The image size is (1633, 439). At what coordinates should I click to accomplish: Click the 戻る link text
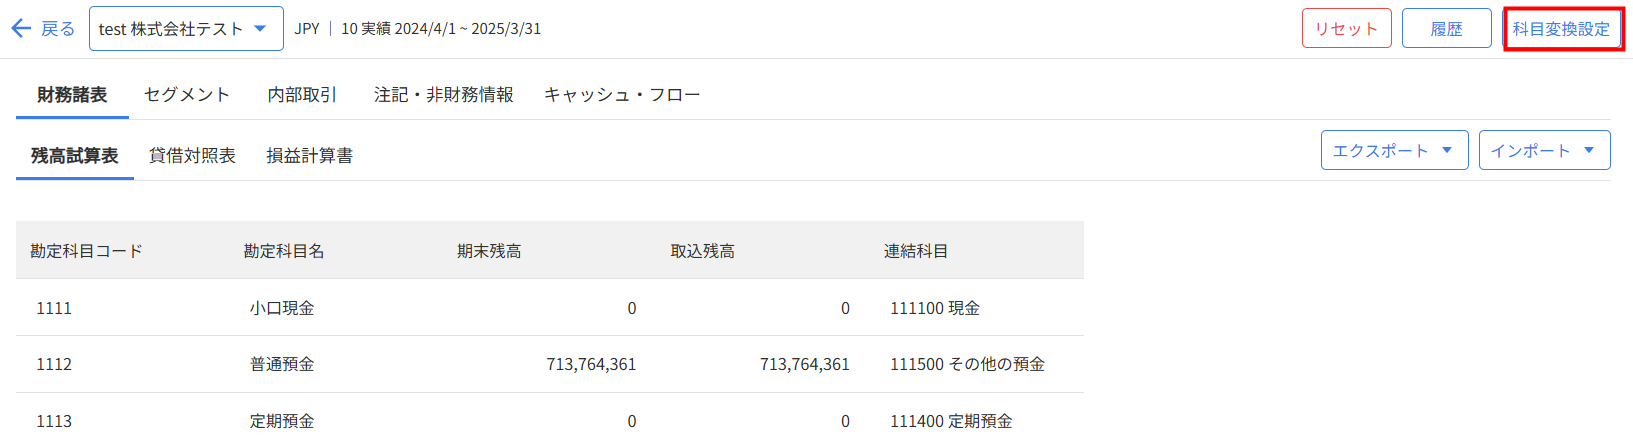pos(58,29)
